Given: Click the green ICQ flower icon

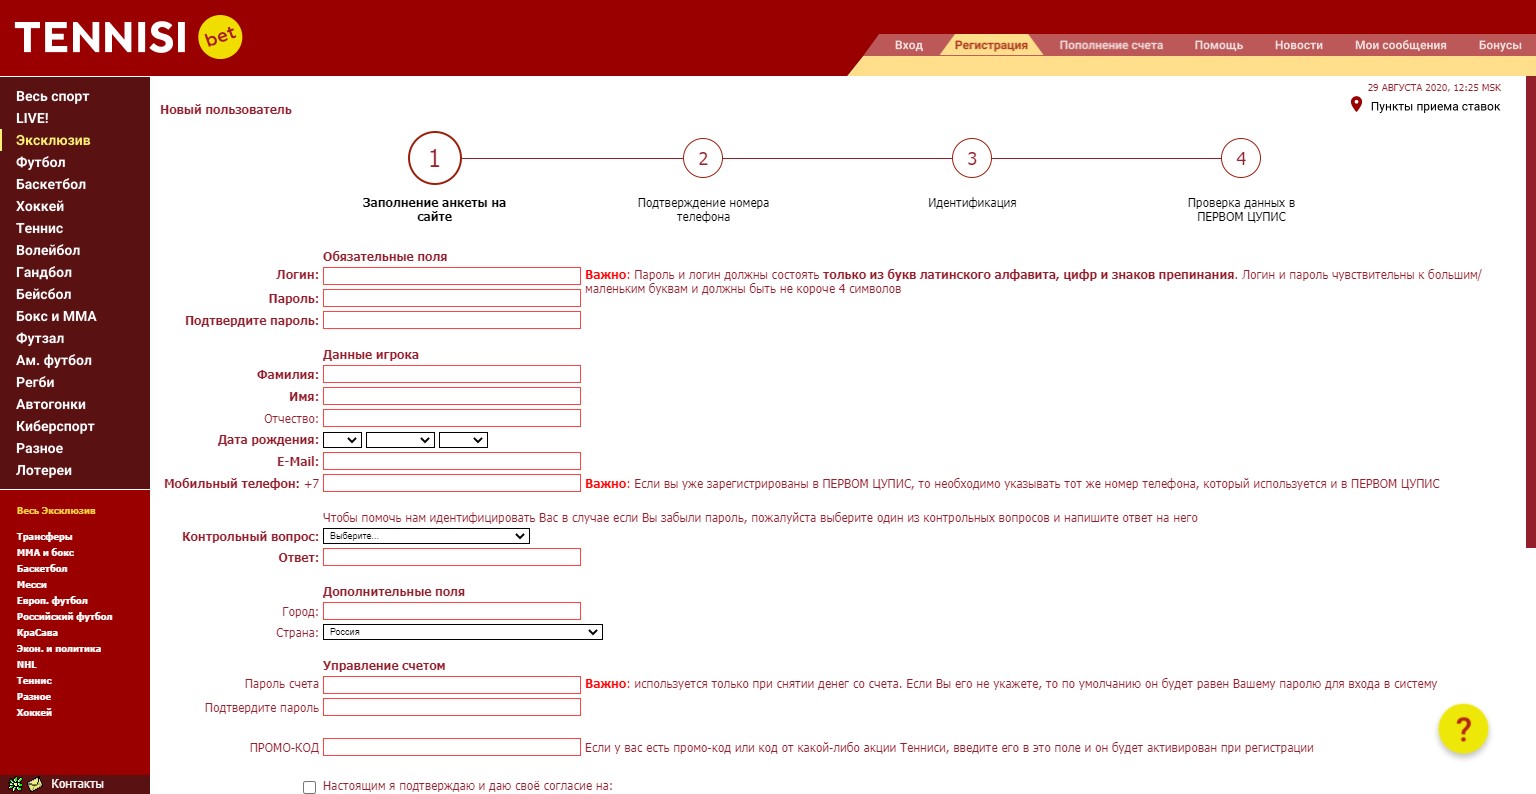Looking at the screenshot, I should coord(15,785).
